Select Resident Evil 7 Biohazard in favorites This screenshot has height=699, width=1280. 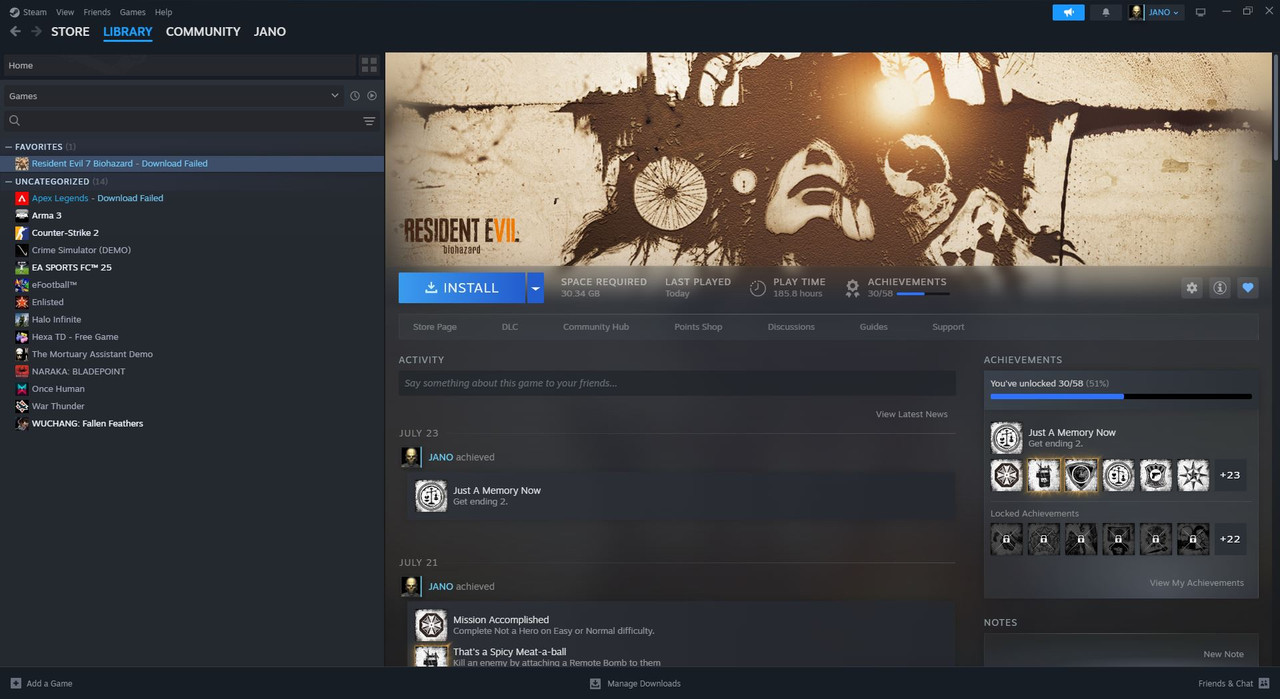pyautogui.click(x=192, y=164)
